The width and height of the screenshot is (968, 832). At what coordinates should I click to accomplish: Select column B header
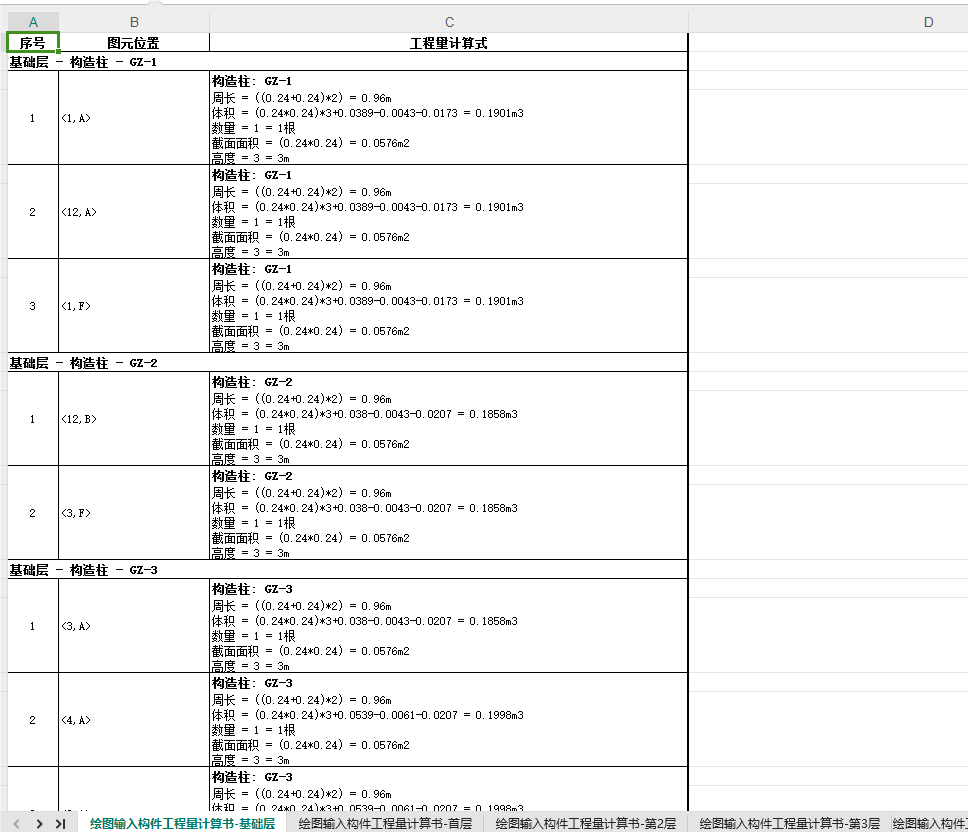pos(134,22)
